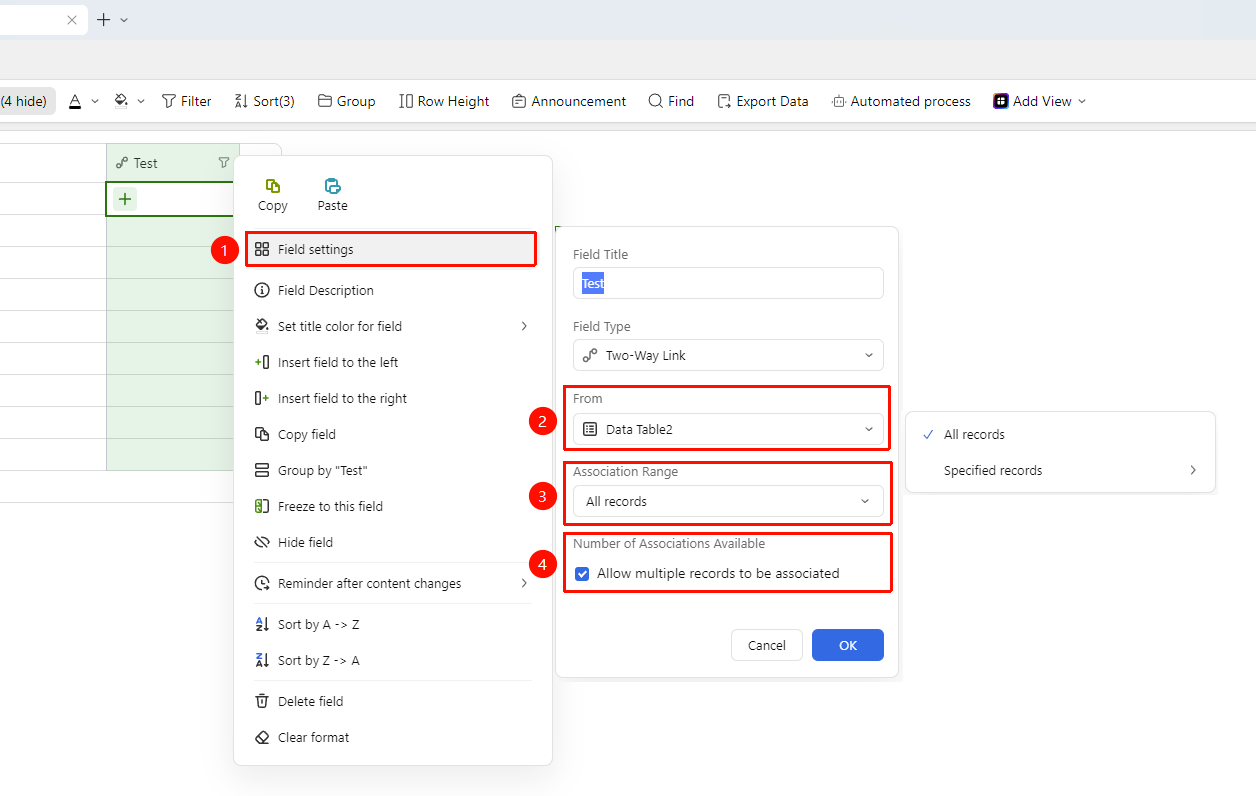The image size is (1256, 796).
Task: Open the Association Range dropdown
Action: (x=728, y=501)
